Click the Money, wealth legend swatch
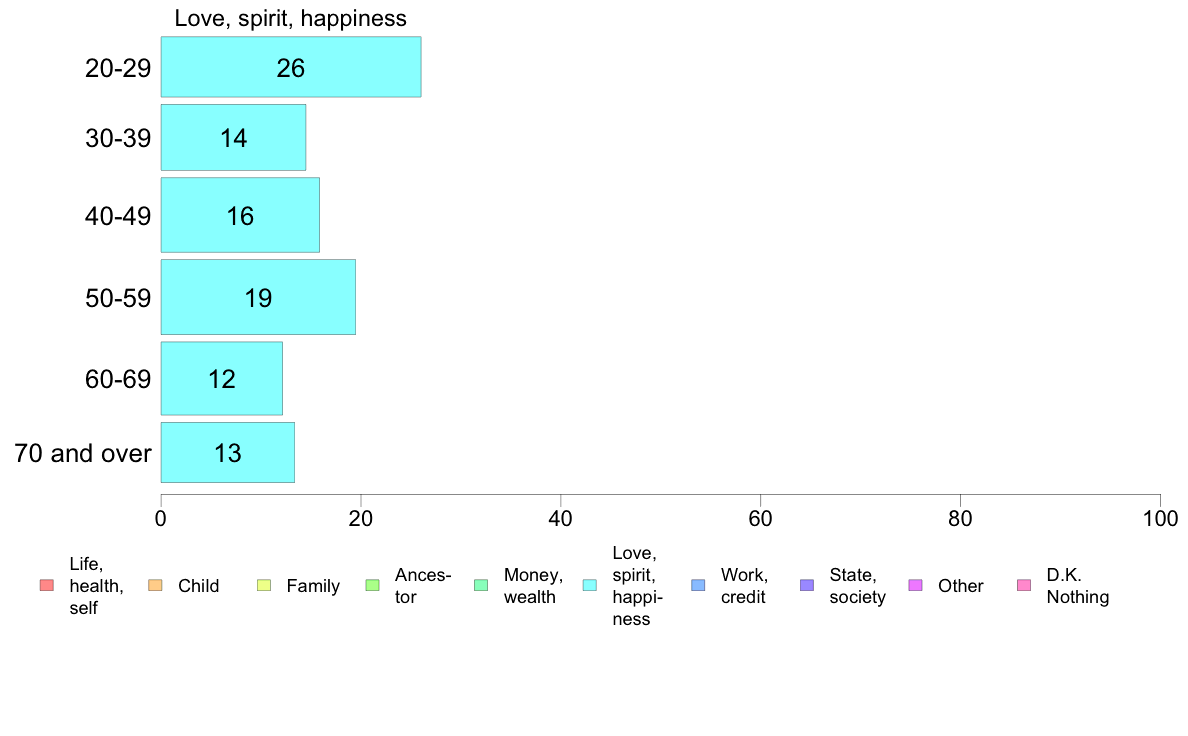Screen dimensions: 1188x736 [481, 585]
